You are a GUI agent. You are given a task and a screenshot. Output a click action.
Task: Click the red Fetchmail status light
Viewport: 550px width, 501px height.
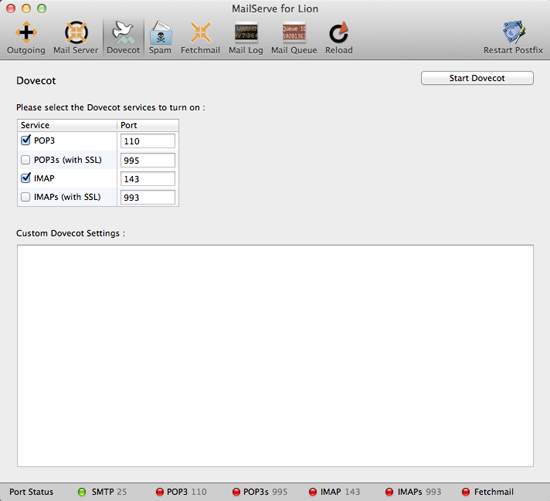click(466, 492)
